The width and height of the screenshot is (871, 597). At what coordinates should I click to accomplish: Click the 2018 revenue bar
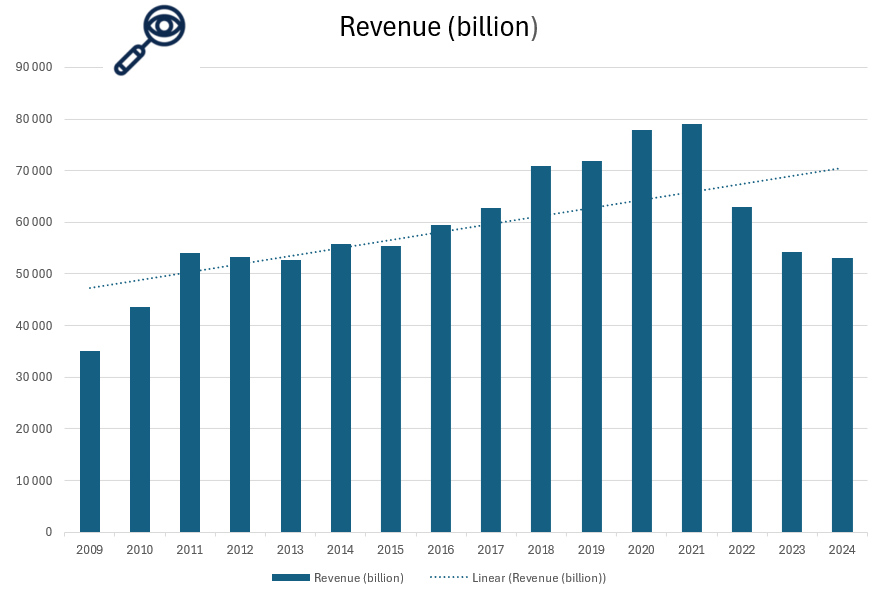(x=541, y=349)
